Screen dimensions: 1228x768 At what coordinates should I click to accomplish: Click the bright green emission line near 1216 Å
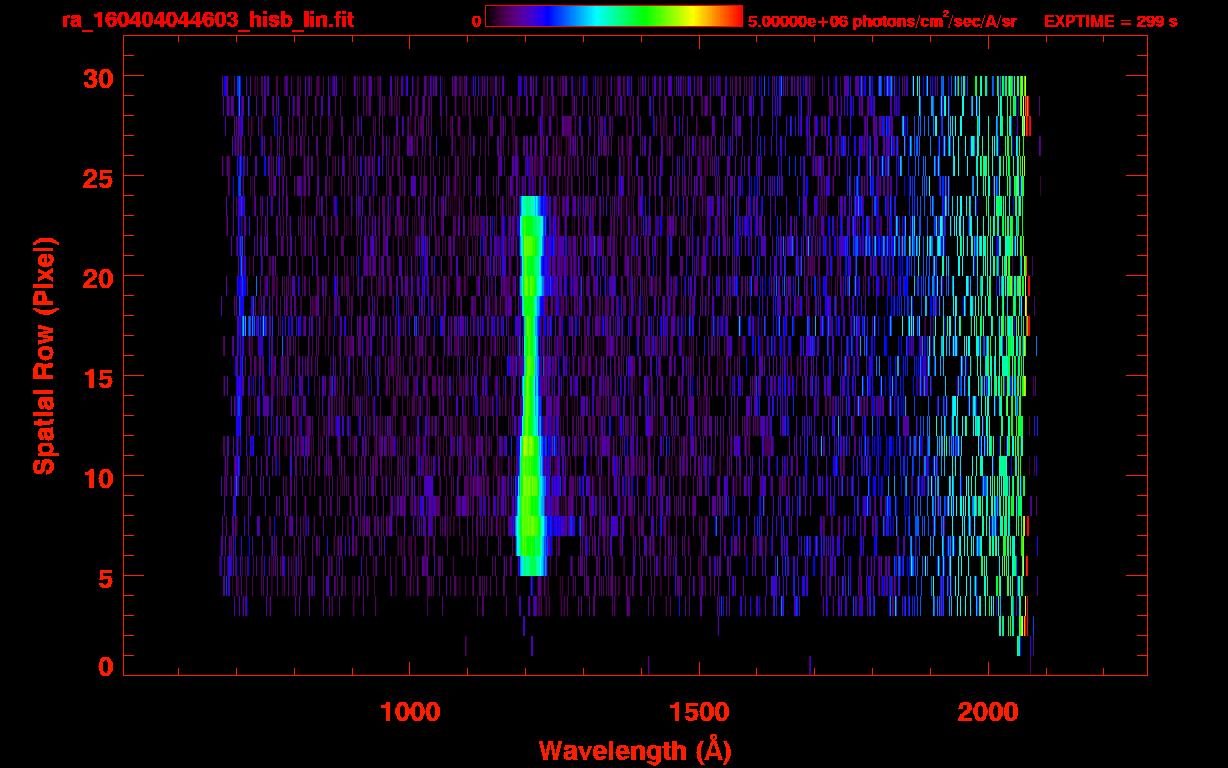(530, 386)
